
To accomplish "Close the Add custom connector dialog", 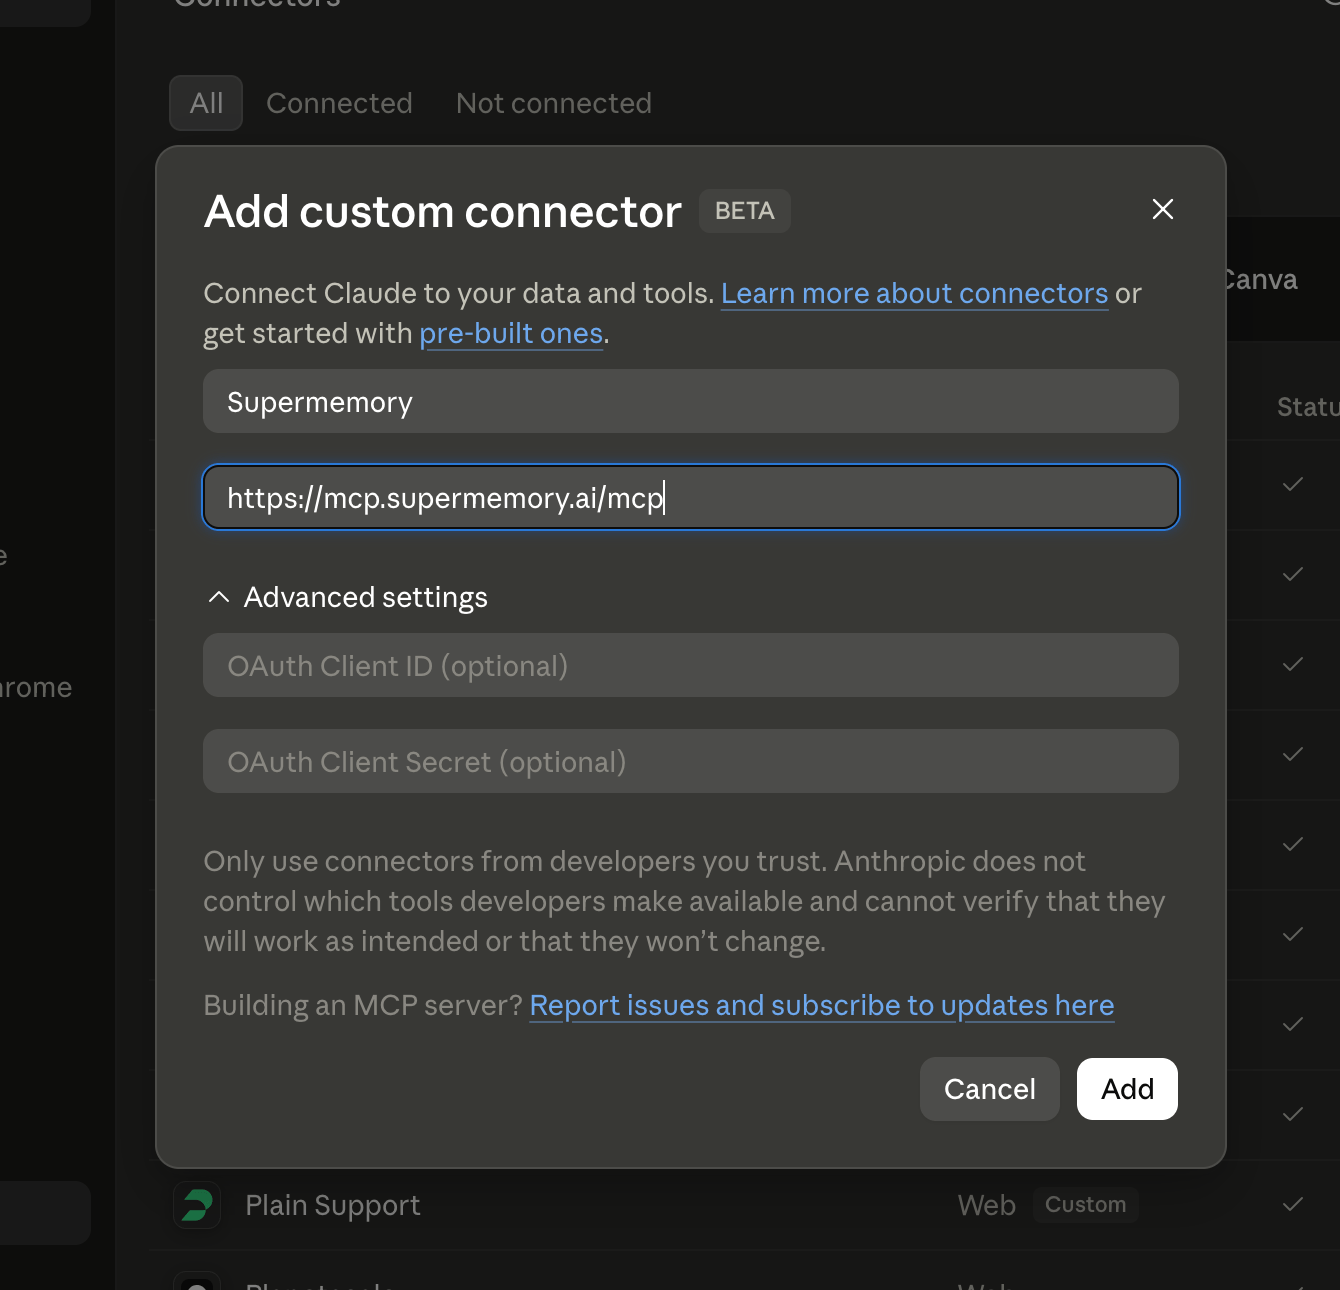I will 1162,209.
